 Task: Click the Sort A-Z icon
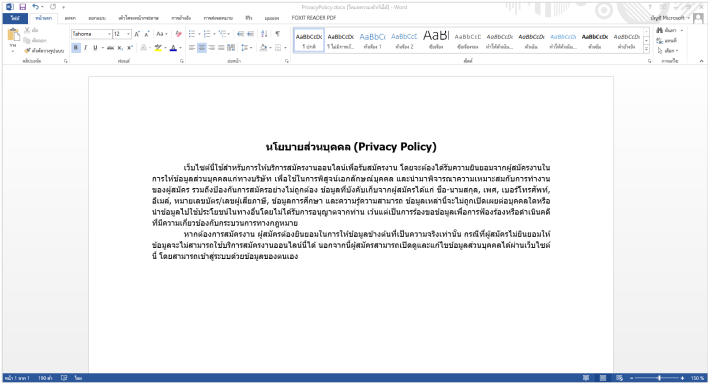[x=264, y=34]
